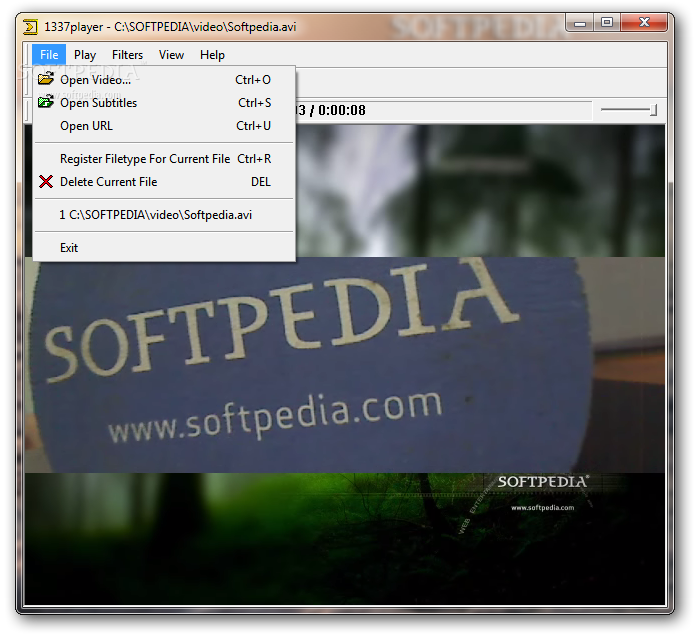Click the red X delete icon

pyautogui.click(x=46, y=182)
